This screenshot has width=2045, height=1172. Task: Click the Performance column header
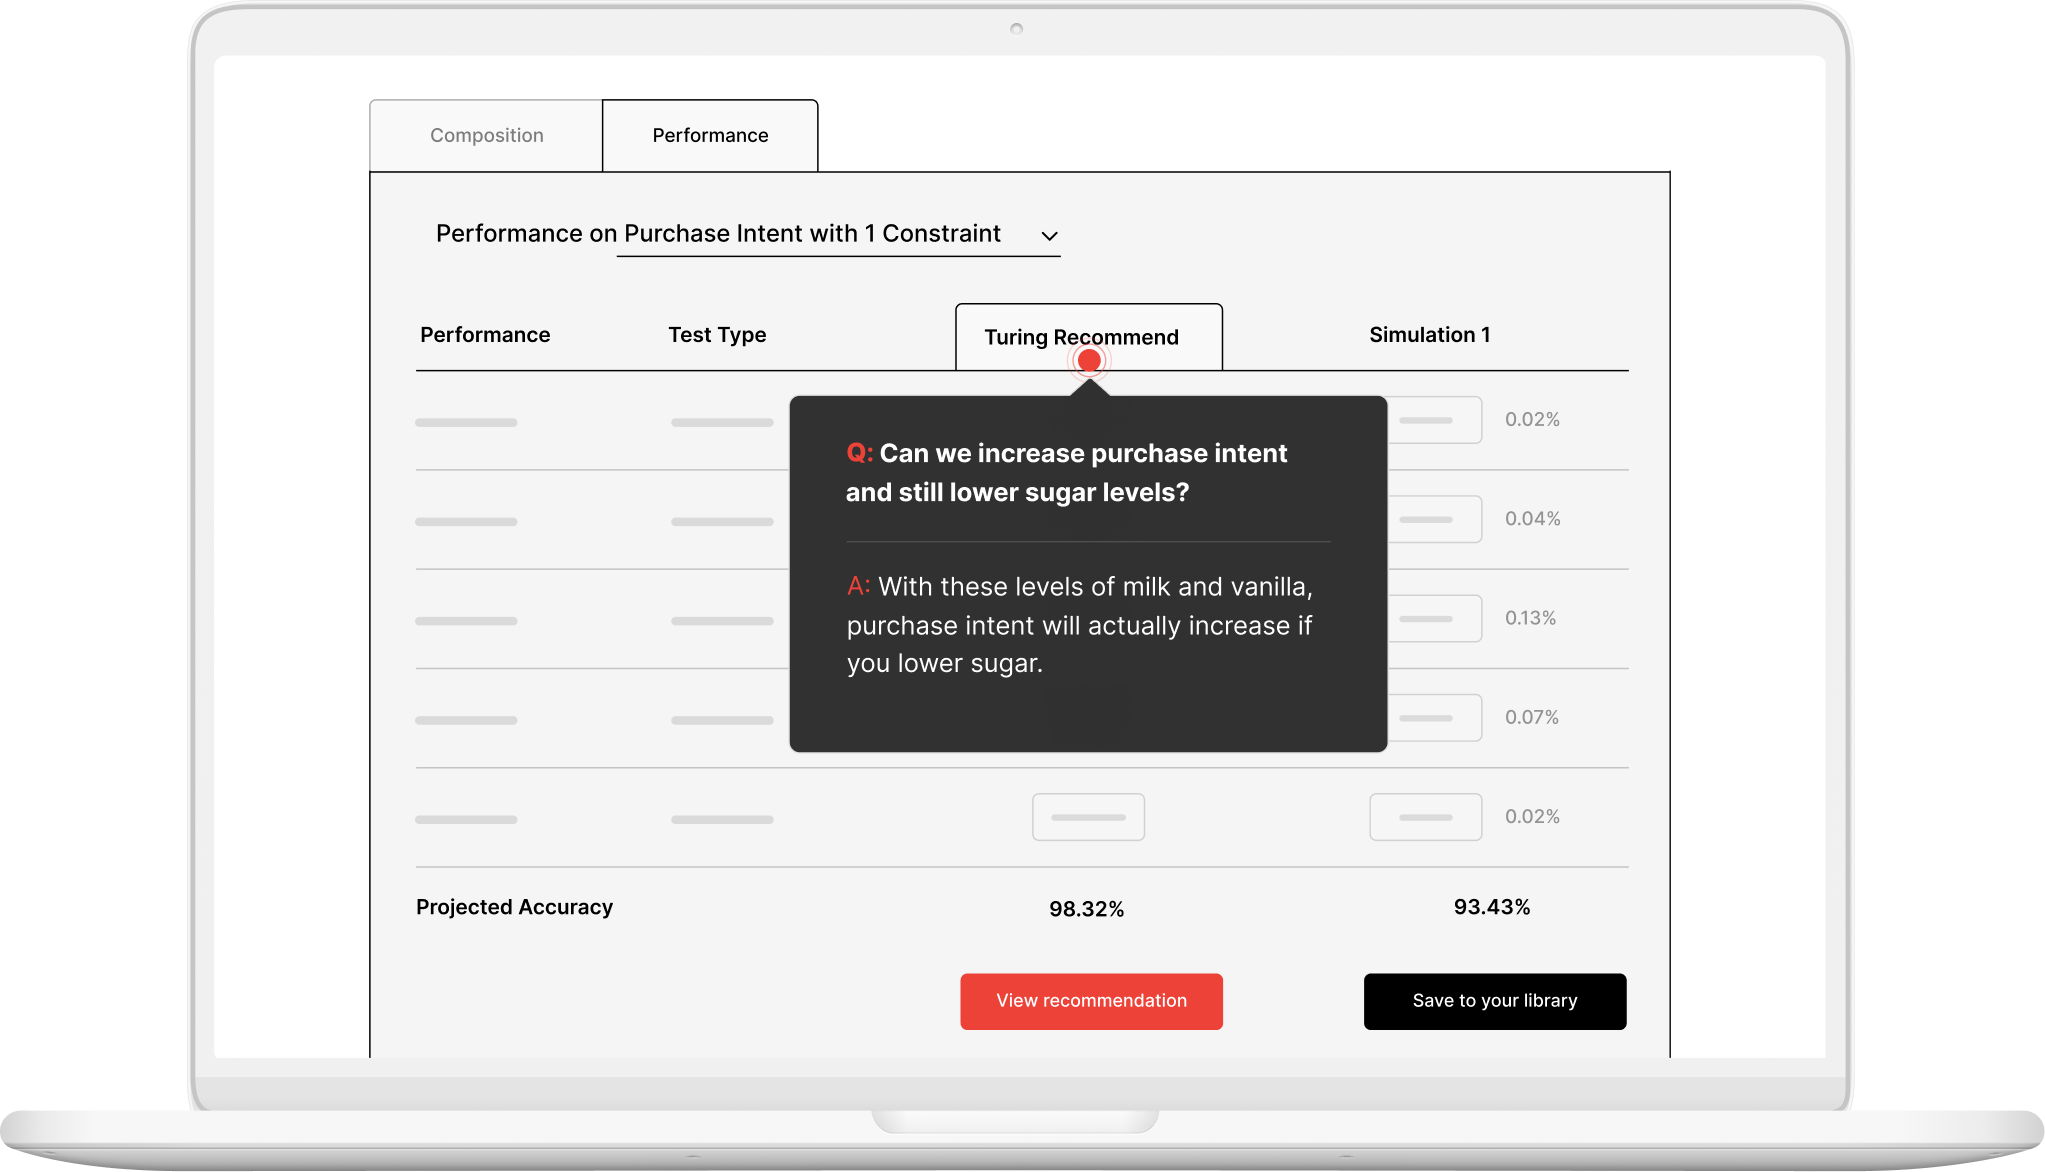point(485,335)
